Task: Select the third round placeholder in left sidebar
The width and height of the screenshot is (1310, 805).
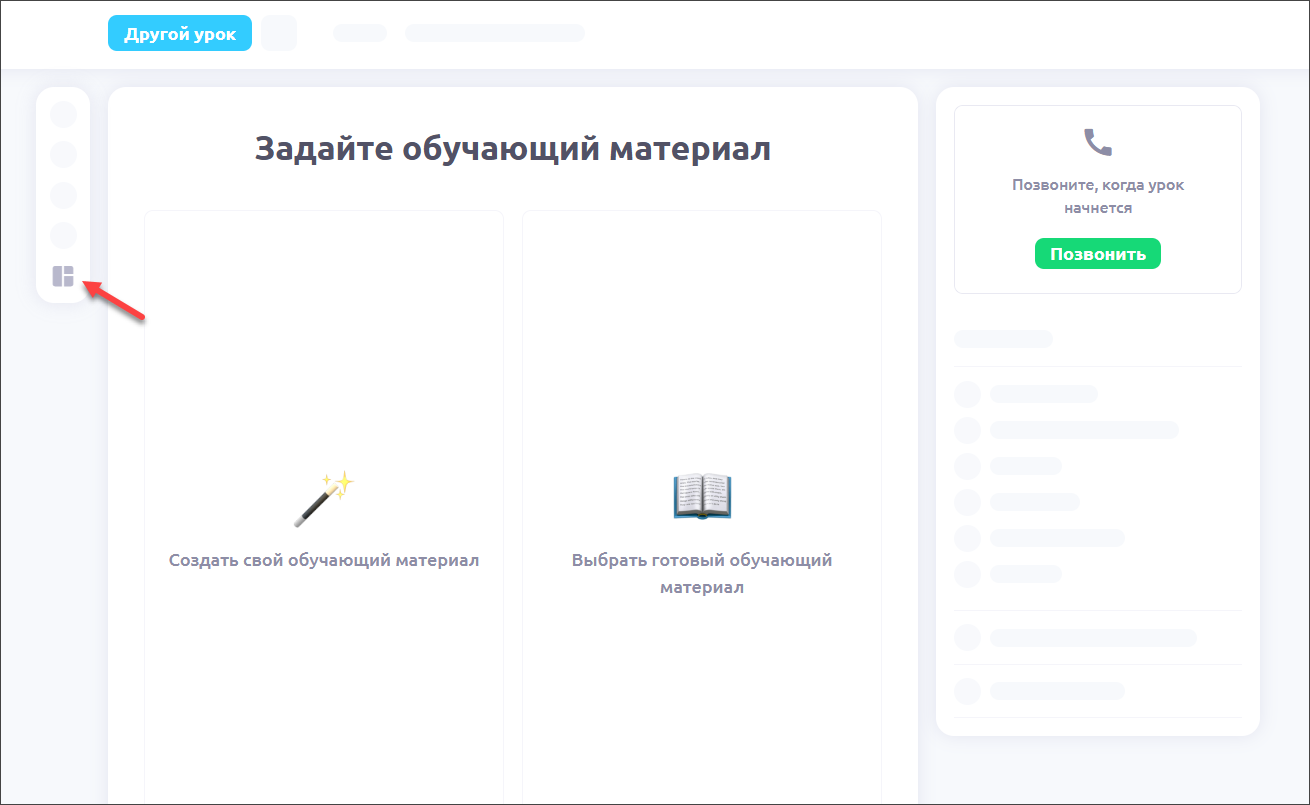Action: click(63, 195)
